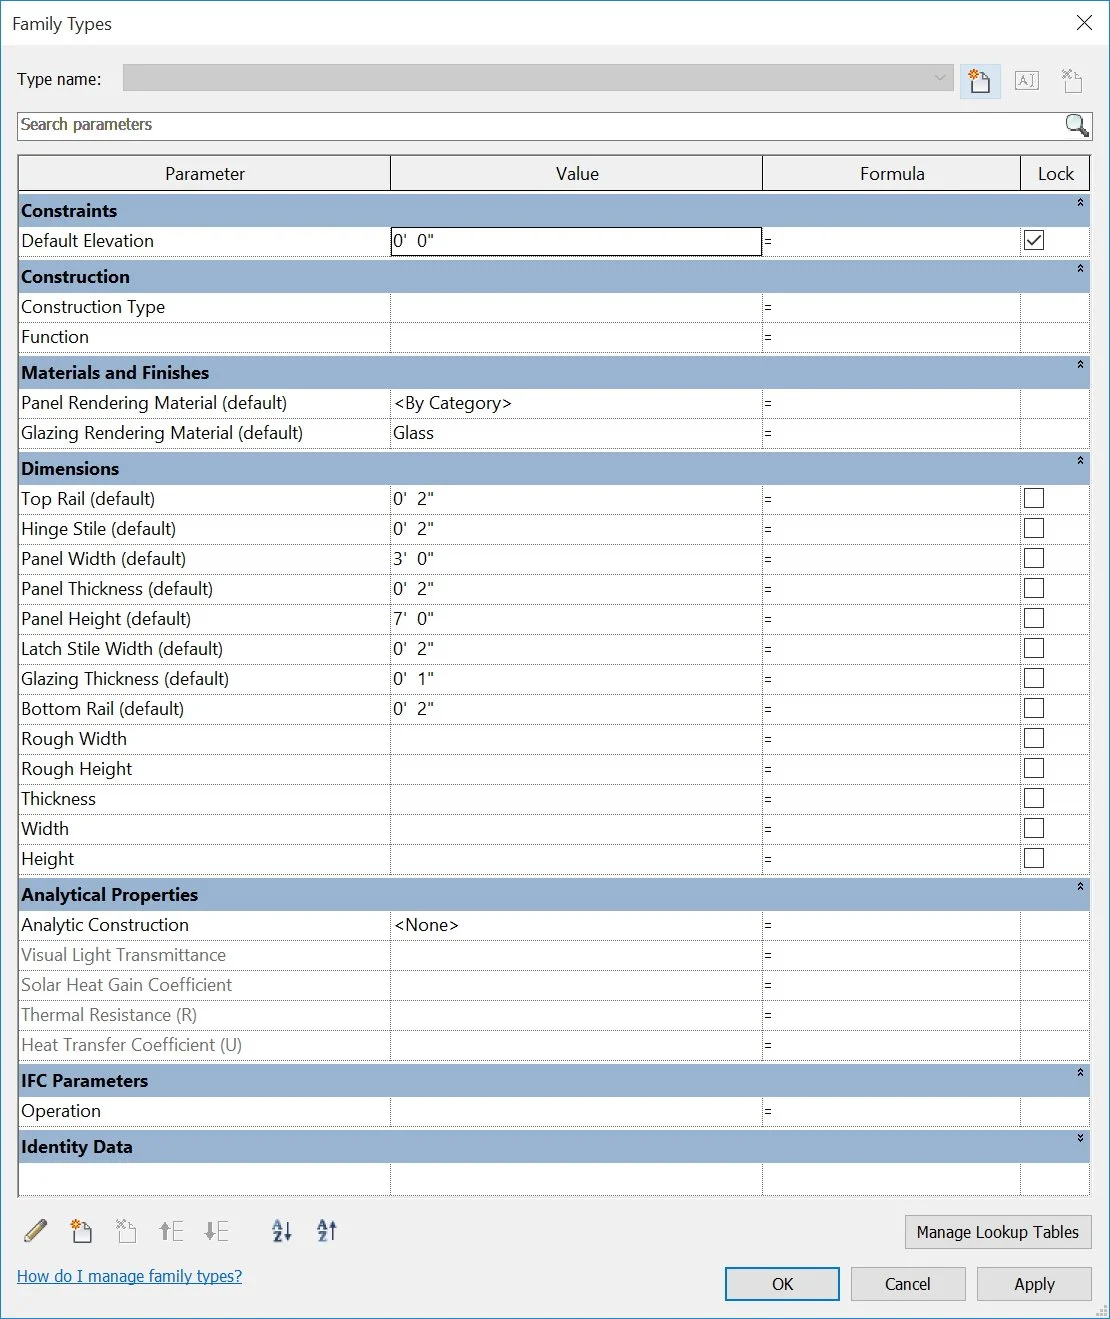Collapse the Analytical Properties group
Screen dimensions: 1110x1319
click(x=1080, y=887)
